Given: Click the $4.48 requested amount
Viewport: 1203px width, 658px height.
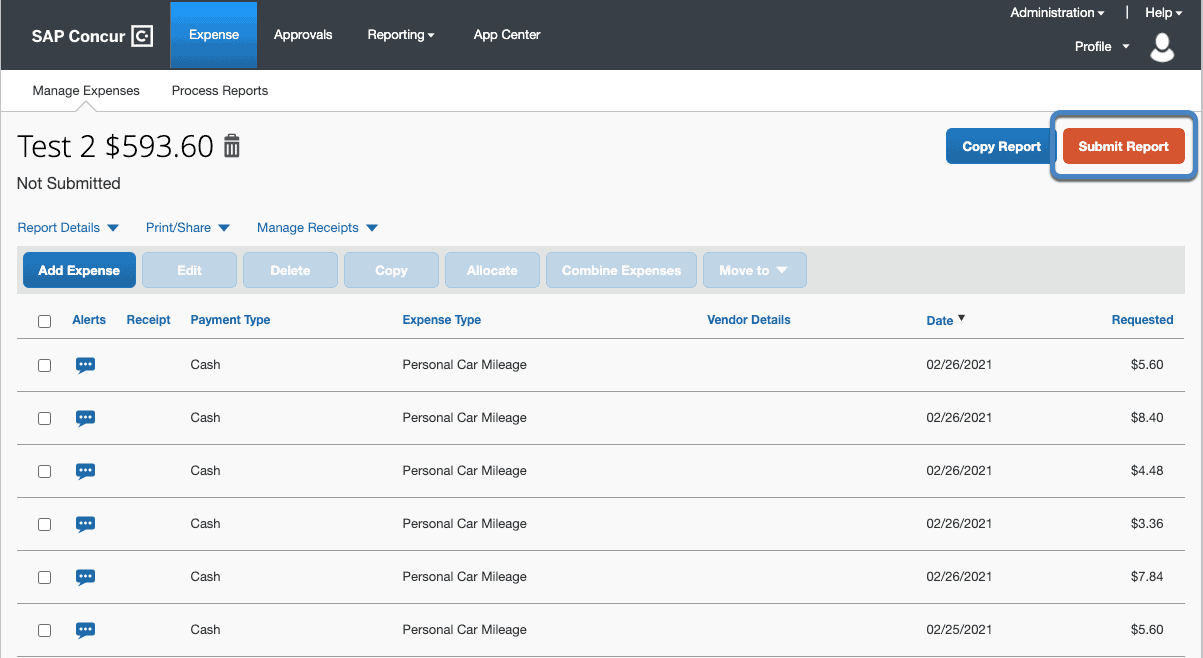Looking at the screenshot, I should pos(1147,471).
